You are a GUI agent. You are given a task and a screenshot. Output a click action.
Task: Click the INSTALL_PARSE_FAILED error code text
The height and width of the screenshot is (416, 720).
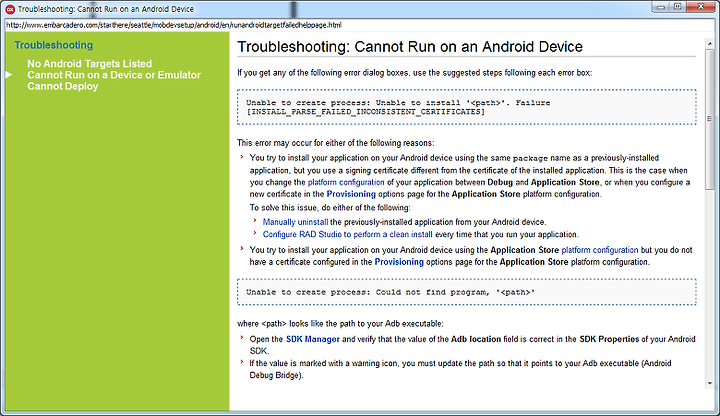[x=366, y=112]
